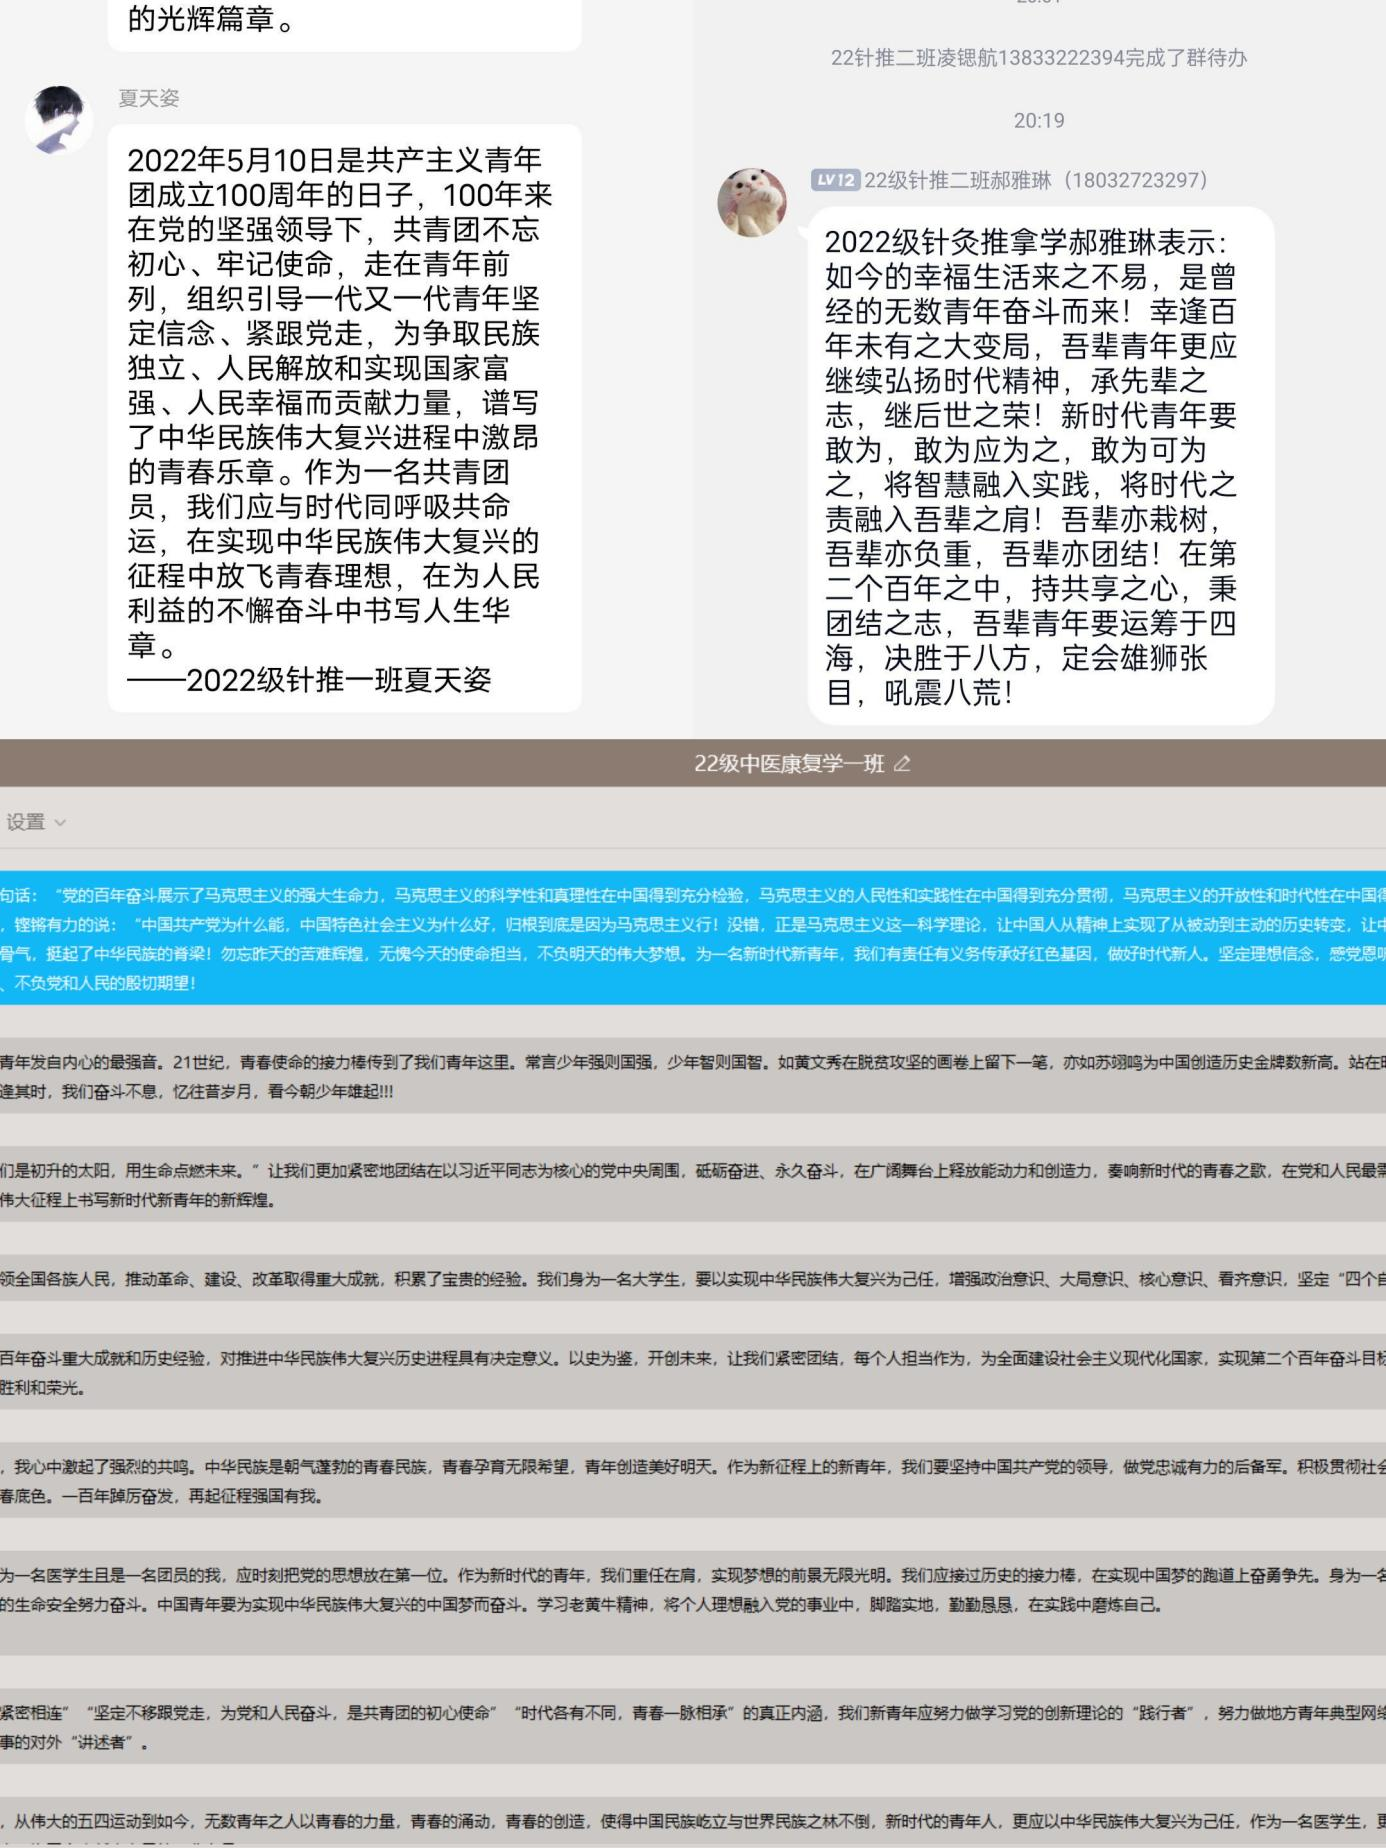
Task: Select 郝雅琳's message starting 2022级针灸推拿学
Action: (1038, 466)
